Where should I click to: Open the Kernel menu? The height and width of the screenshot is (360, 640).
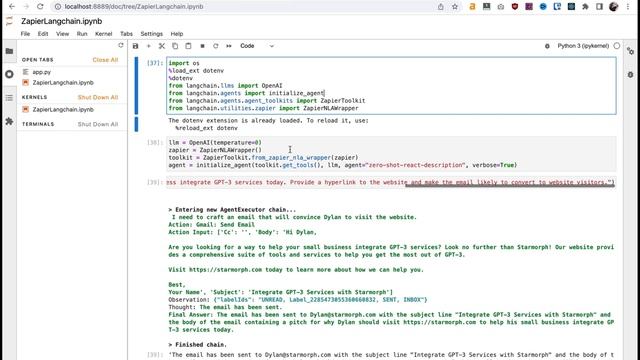coord(104,34)
